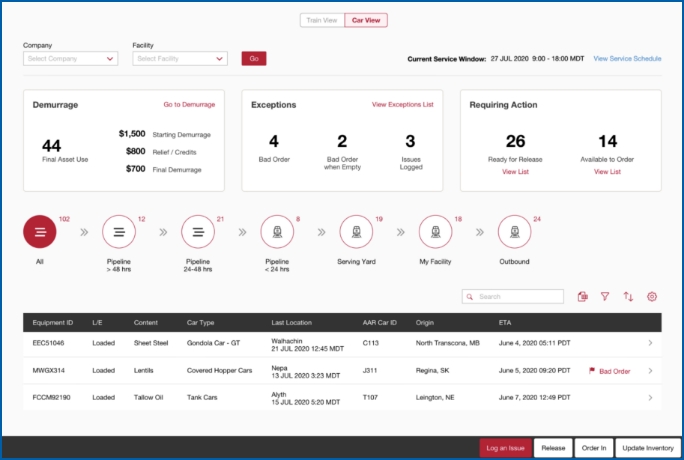Viewport: 684px width, 460px height.
Task: Open View Exceptions List link
Action: coord(403,105)
